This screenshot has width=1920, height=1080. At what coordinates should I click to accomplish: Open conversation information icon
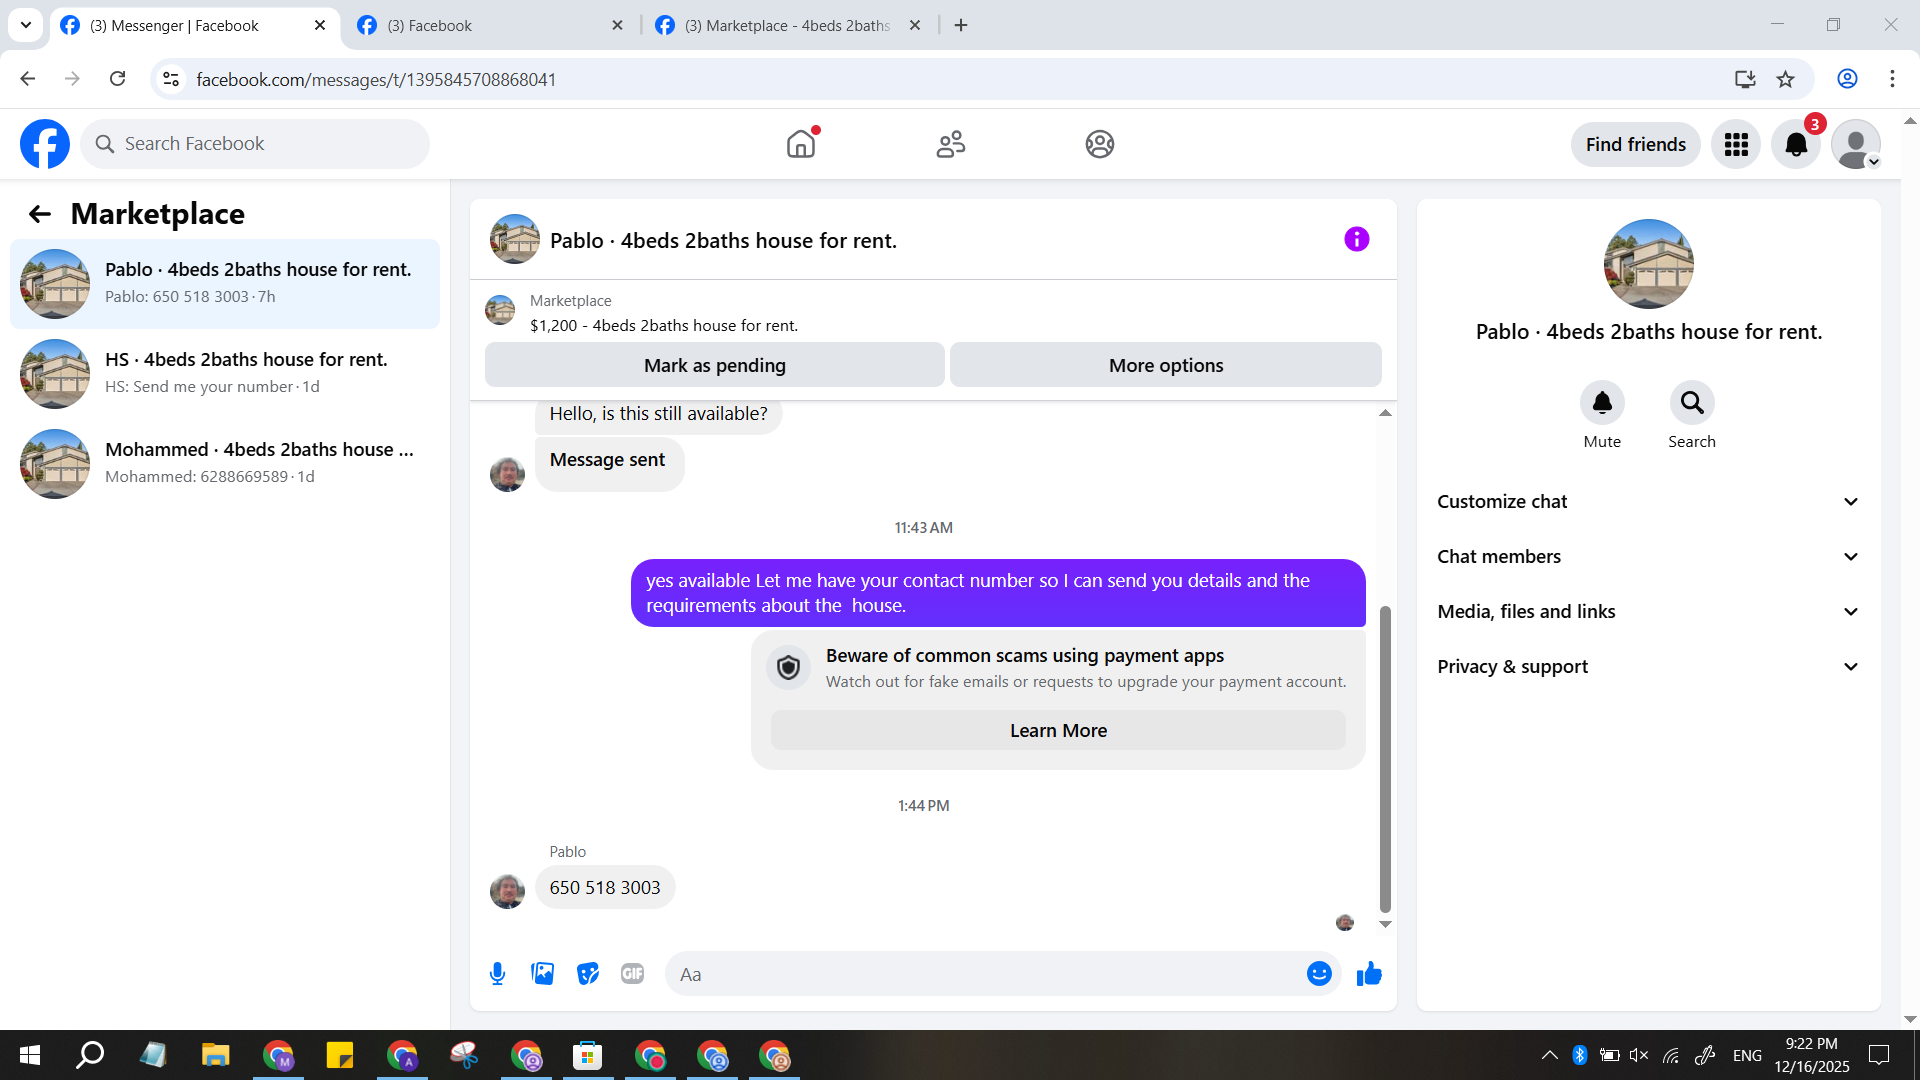click(1357, 239)
